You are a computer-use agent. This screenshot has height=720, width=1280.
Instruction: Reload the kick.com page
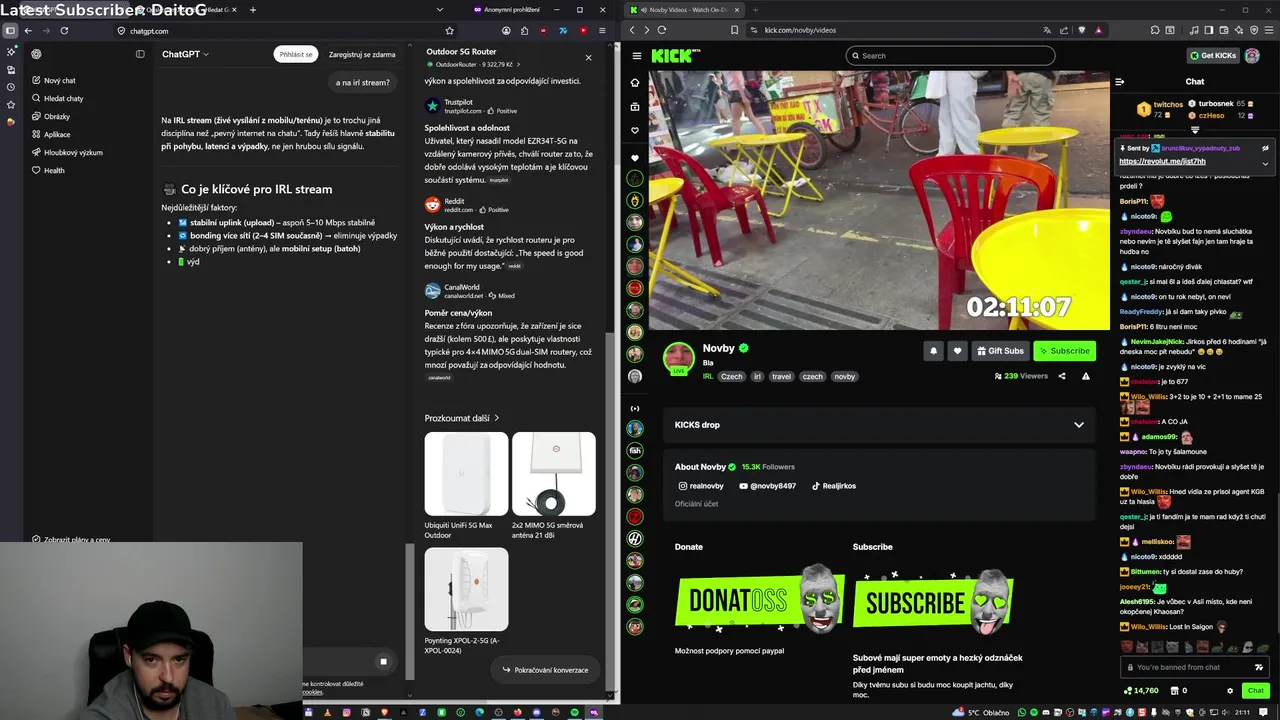click(662, 30)
